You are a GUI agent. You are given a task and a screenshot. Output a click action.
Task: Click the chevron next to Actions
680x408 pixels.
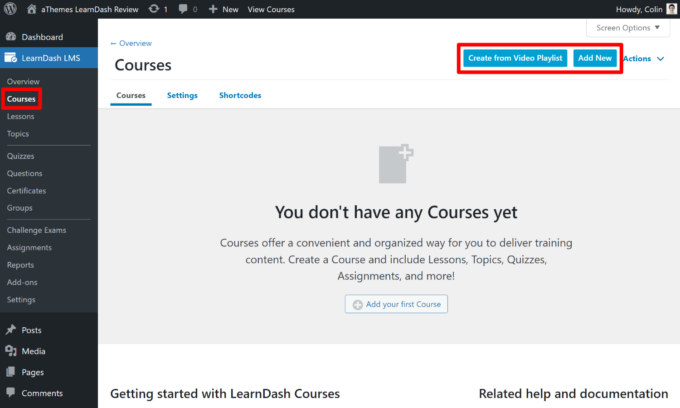click(x=660, y=59)
